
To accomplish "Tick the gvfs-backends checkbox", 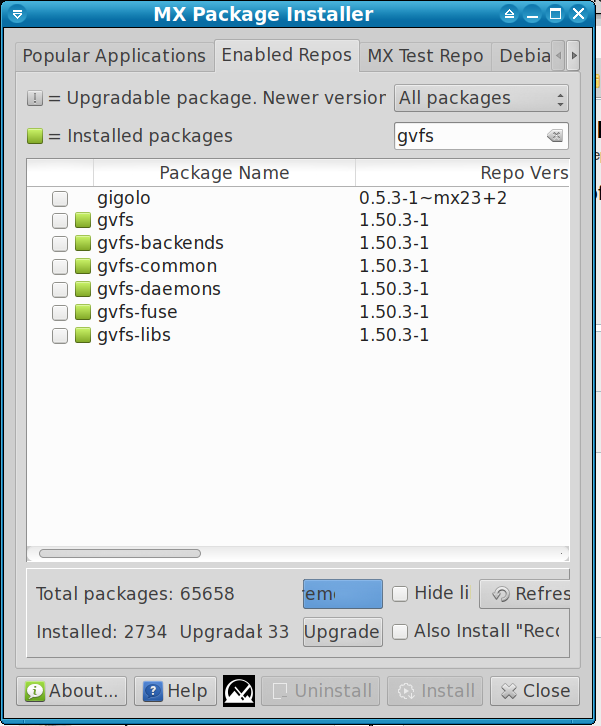I will (60, 244).
